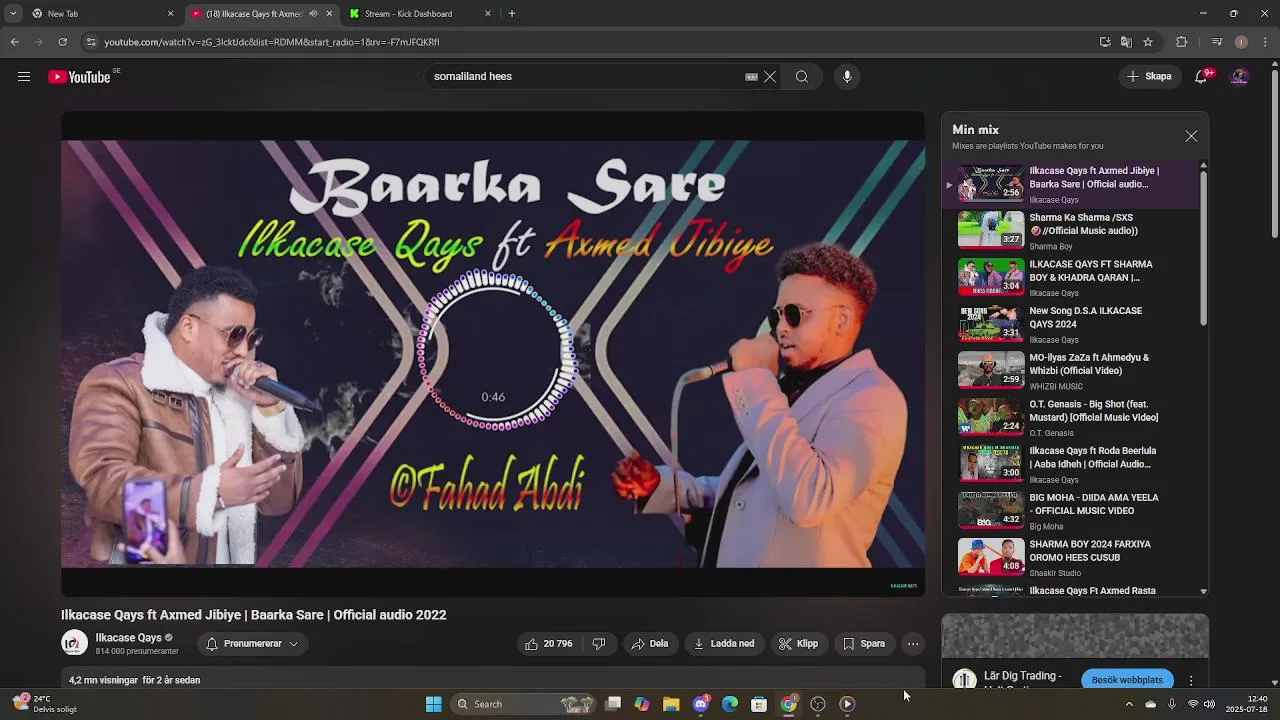Play Sharma Ka Sharma from the mix

tap(1070, 230)
